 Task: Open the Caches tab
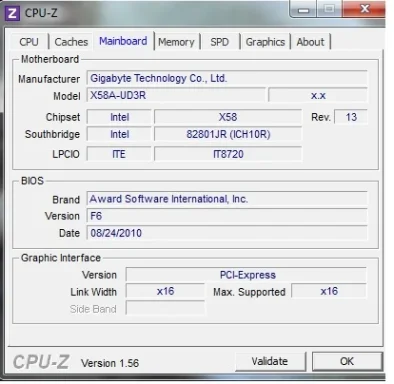point(71,42)
